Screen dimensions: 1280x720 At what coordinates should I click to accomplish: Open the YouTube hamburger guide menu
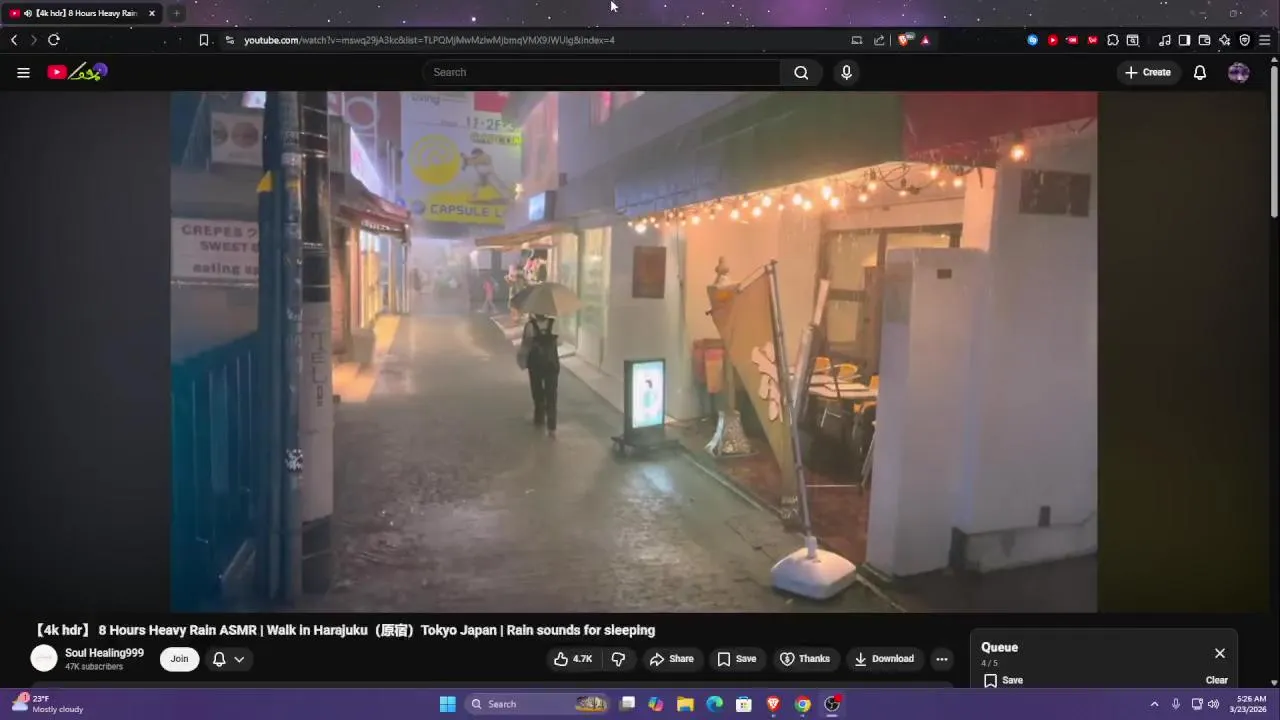(23, 72)
